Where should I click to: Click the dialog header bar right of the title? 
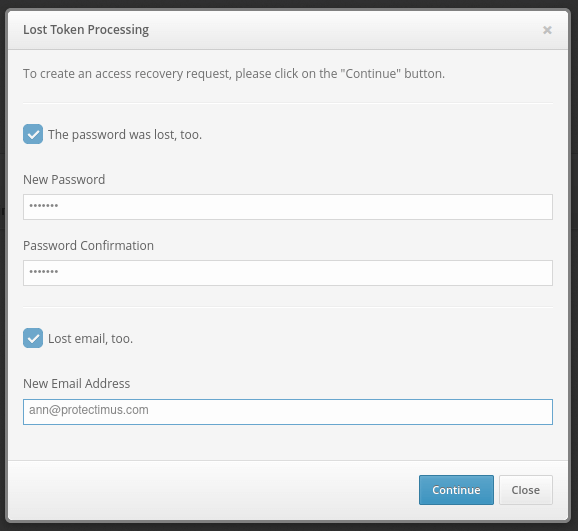[x=345, y=30]
